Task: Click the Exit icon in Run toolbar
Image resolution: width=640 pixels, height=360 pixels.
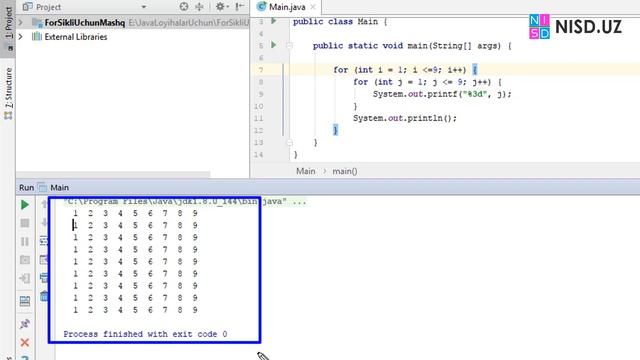Action: coord(24,278)
